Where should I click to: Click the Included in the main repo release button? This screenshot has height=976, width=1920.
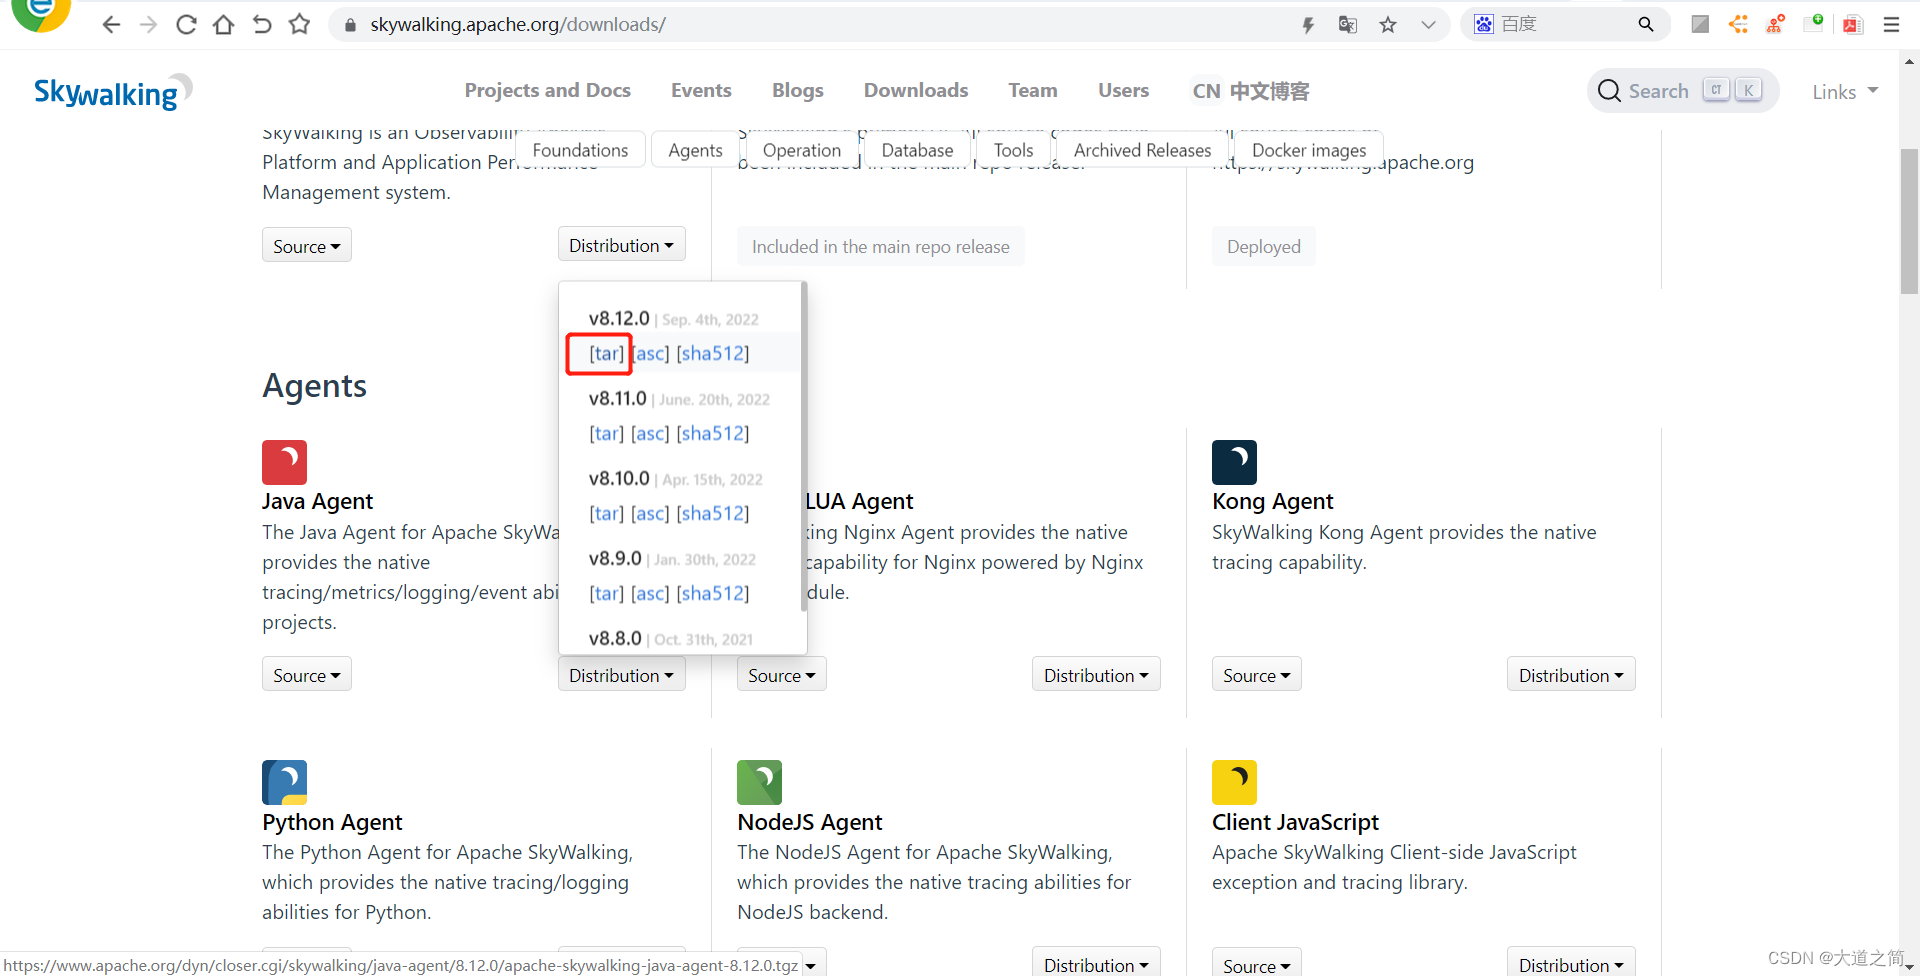[881, 246]
